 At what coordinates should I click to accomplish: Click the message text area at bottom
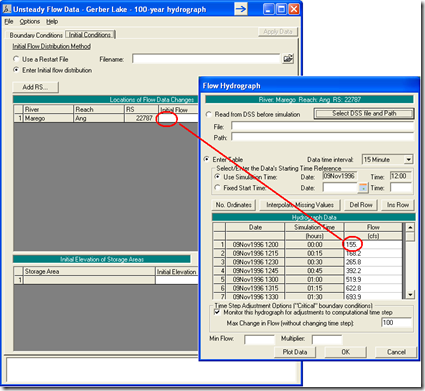[151, 370]
